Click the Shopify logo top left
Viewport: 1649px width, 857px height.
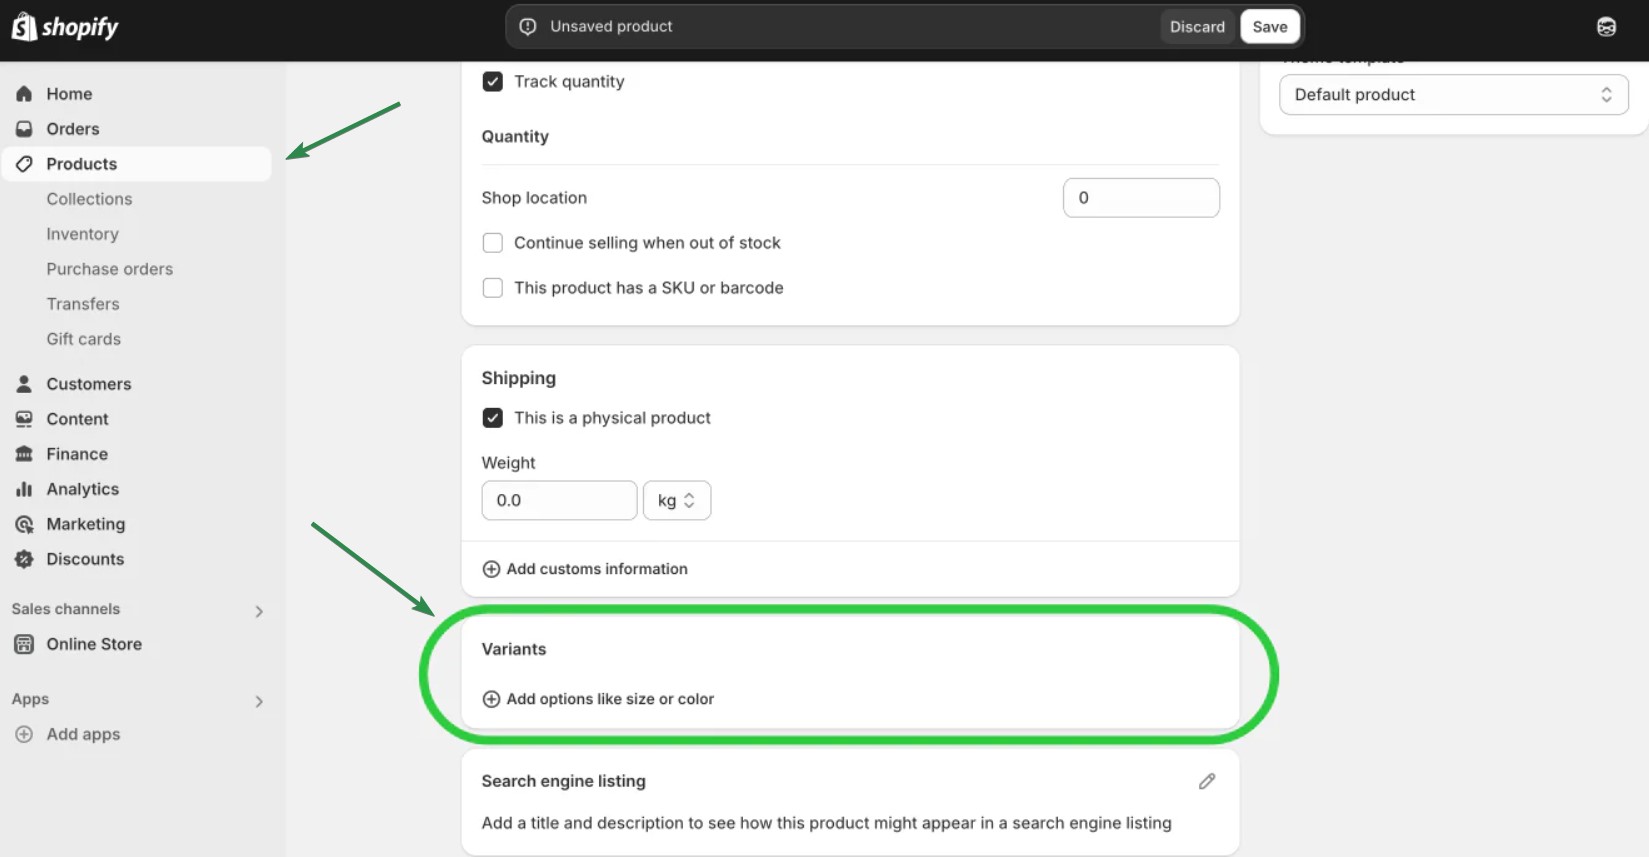point(64,26)
